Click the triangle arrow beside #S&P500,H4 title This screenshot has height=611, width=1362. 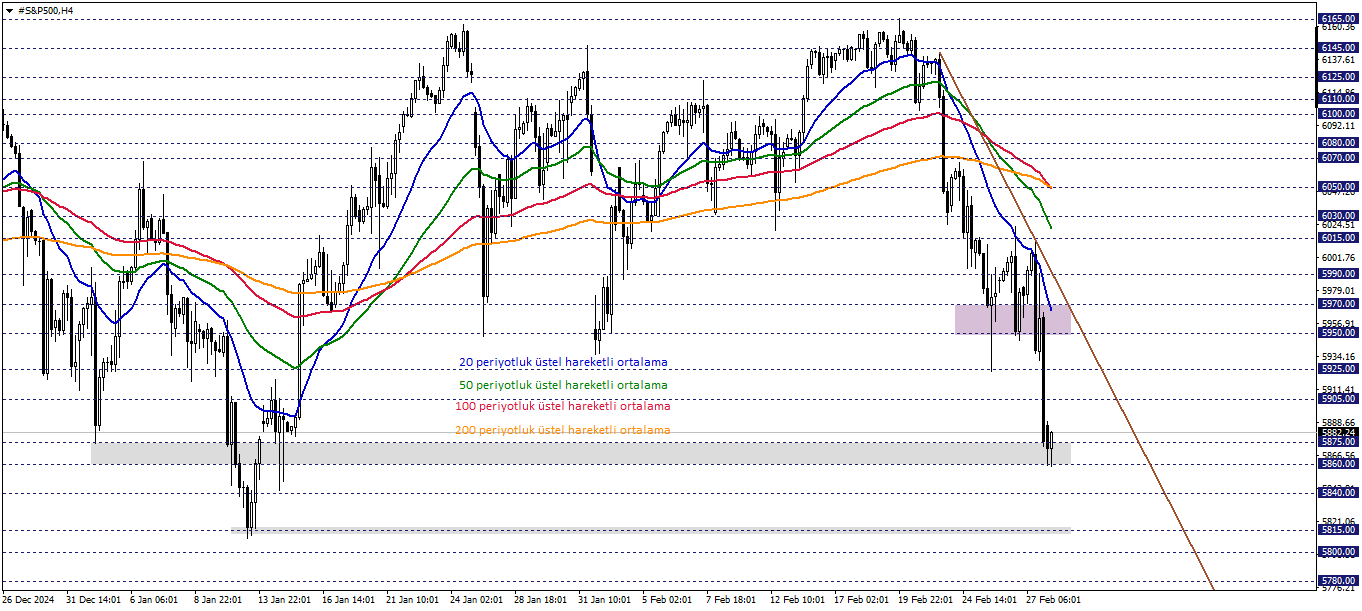pyautogui.click(x=9, y=10)
